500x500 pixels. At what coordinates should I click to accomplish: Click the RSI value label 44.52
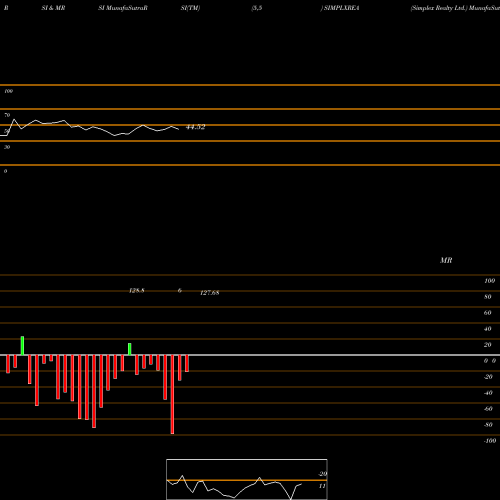pos(196,127)
